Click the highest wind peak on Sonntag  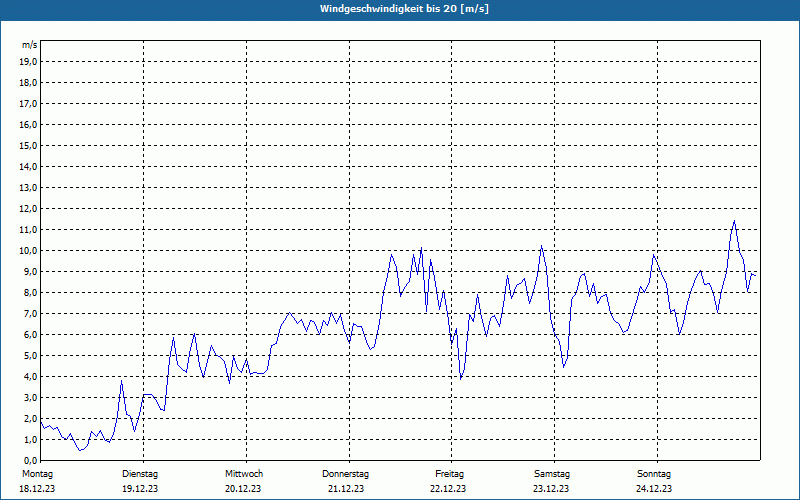pyautogui.click(x=734, y=221)
